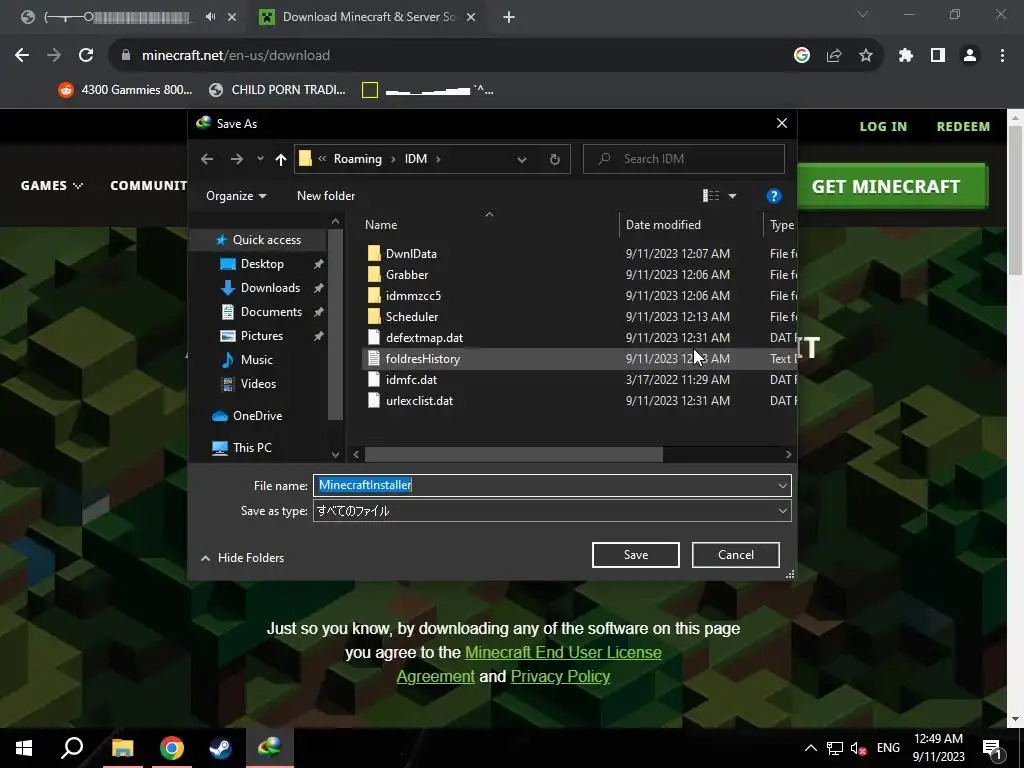1024x768 pixels.
Task: Click the Cancel button
Action: 735,554
